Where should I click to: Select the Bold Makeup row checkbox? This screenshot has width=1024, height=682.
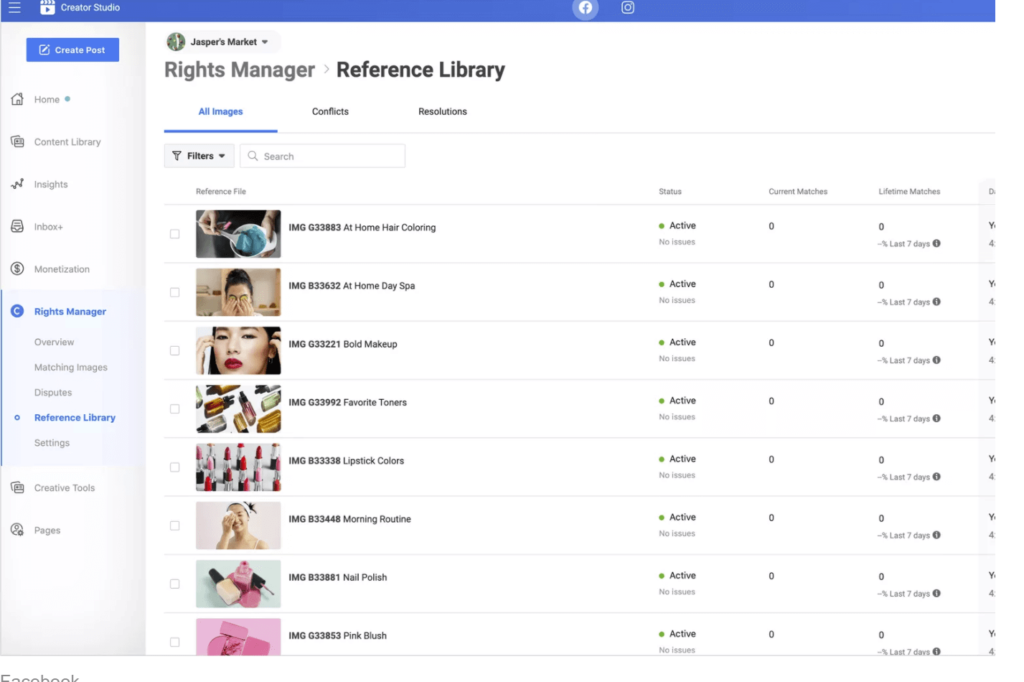(x=175, y=351)
